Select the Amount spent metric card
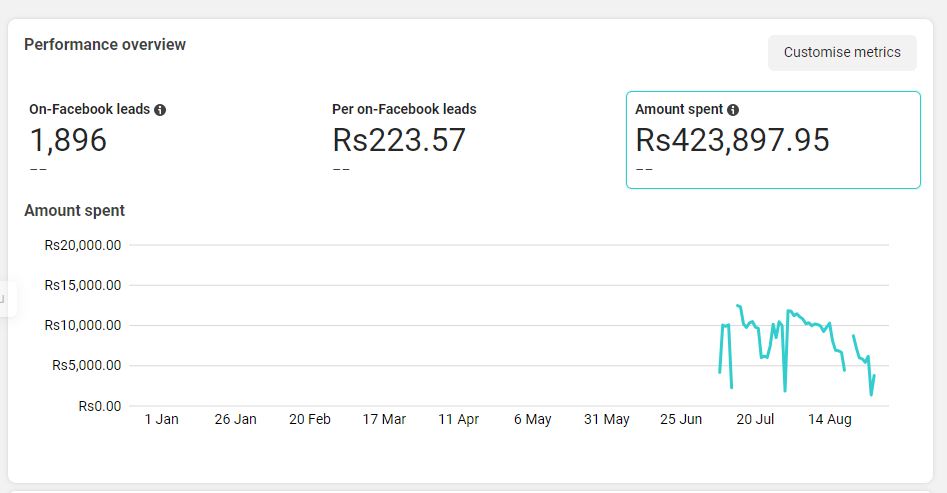The image size is (947, 493). [x=773, y=140]
